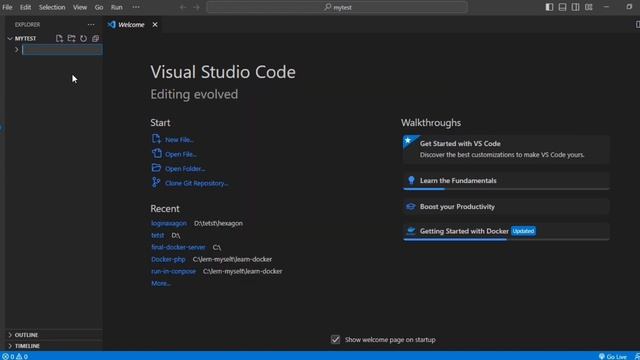Open recent folder Docker-php
The image size is (640, 360).
(x=168, y=259)
